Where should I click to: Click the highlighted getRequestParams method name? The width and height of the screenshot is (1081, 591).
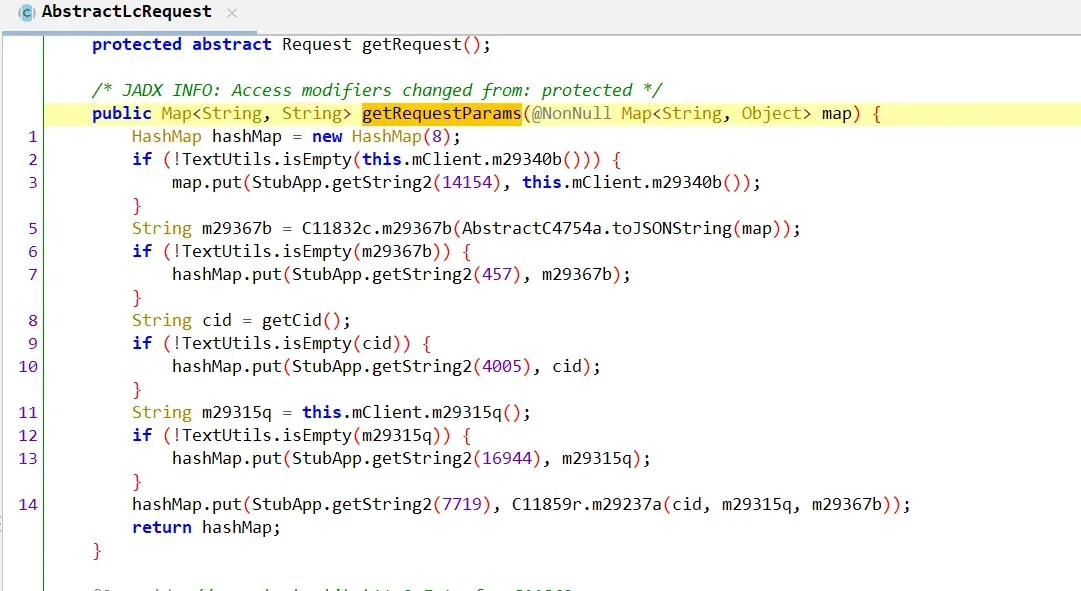point(442,113)
